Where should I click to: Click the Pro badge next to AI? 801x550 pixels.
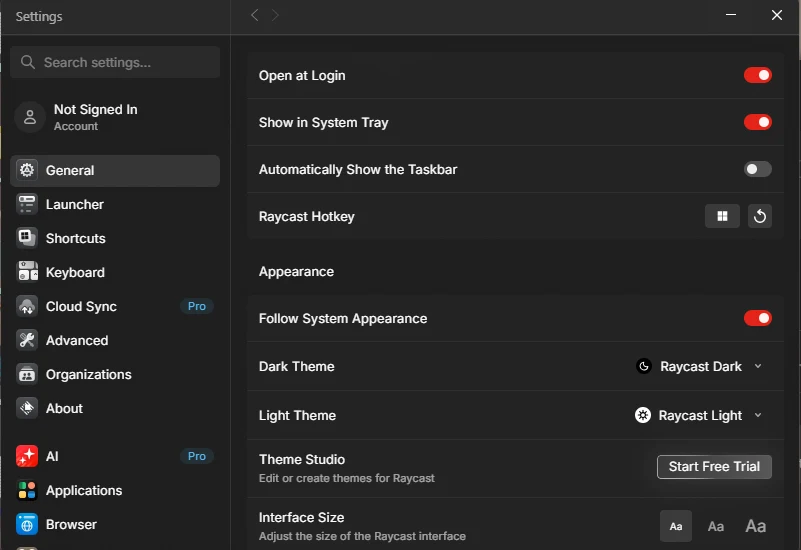pyautogui.click(x=197, y=456)
